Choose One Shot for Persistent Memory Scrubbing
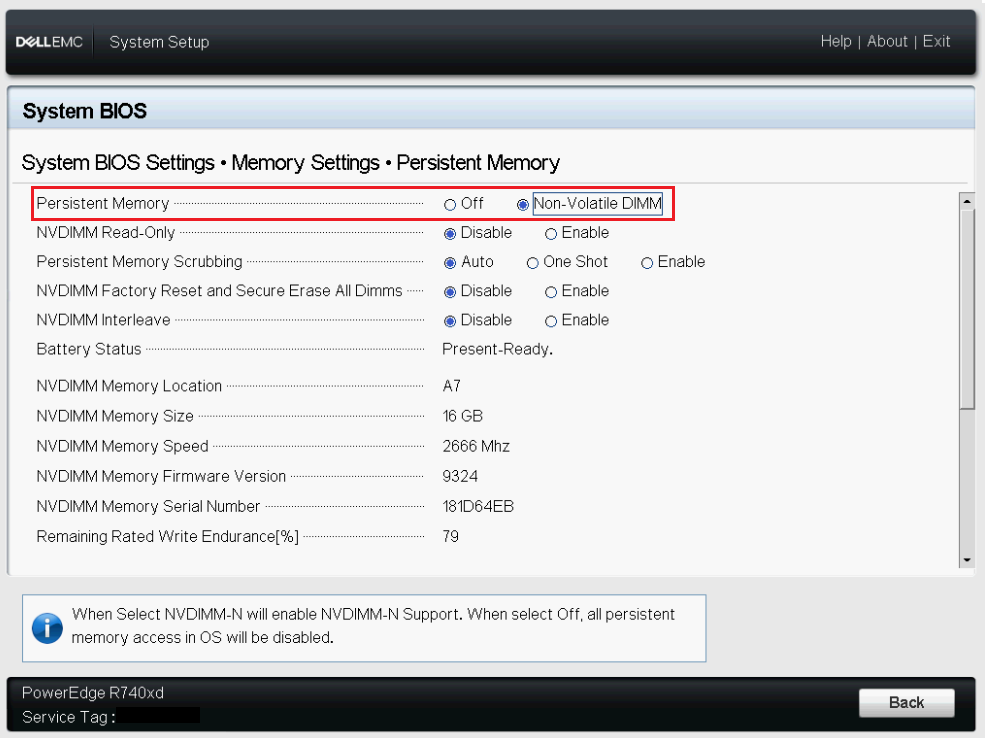The image size is (985, 738). coord(533,262)
